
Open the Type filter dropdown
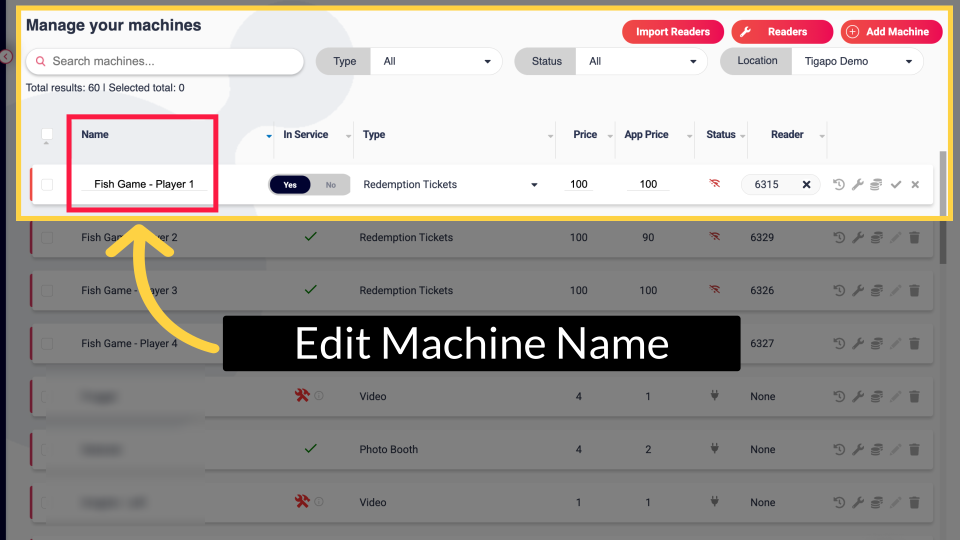(436, 62)
